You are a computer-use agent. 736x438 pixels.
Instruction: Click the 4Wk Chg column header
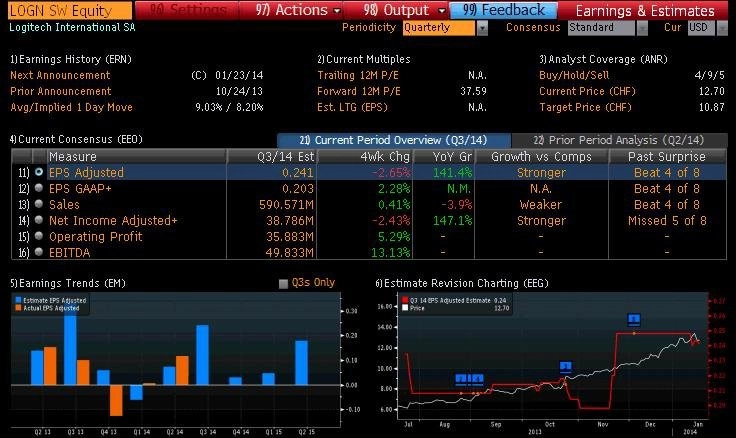point(364,156)
